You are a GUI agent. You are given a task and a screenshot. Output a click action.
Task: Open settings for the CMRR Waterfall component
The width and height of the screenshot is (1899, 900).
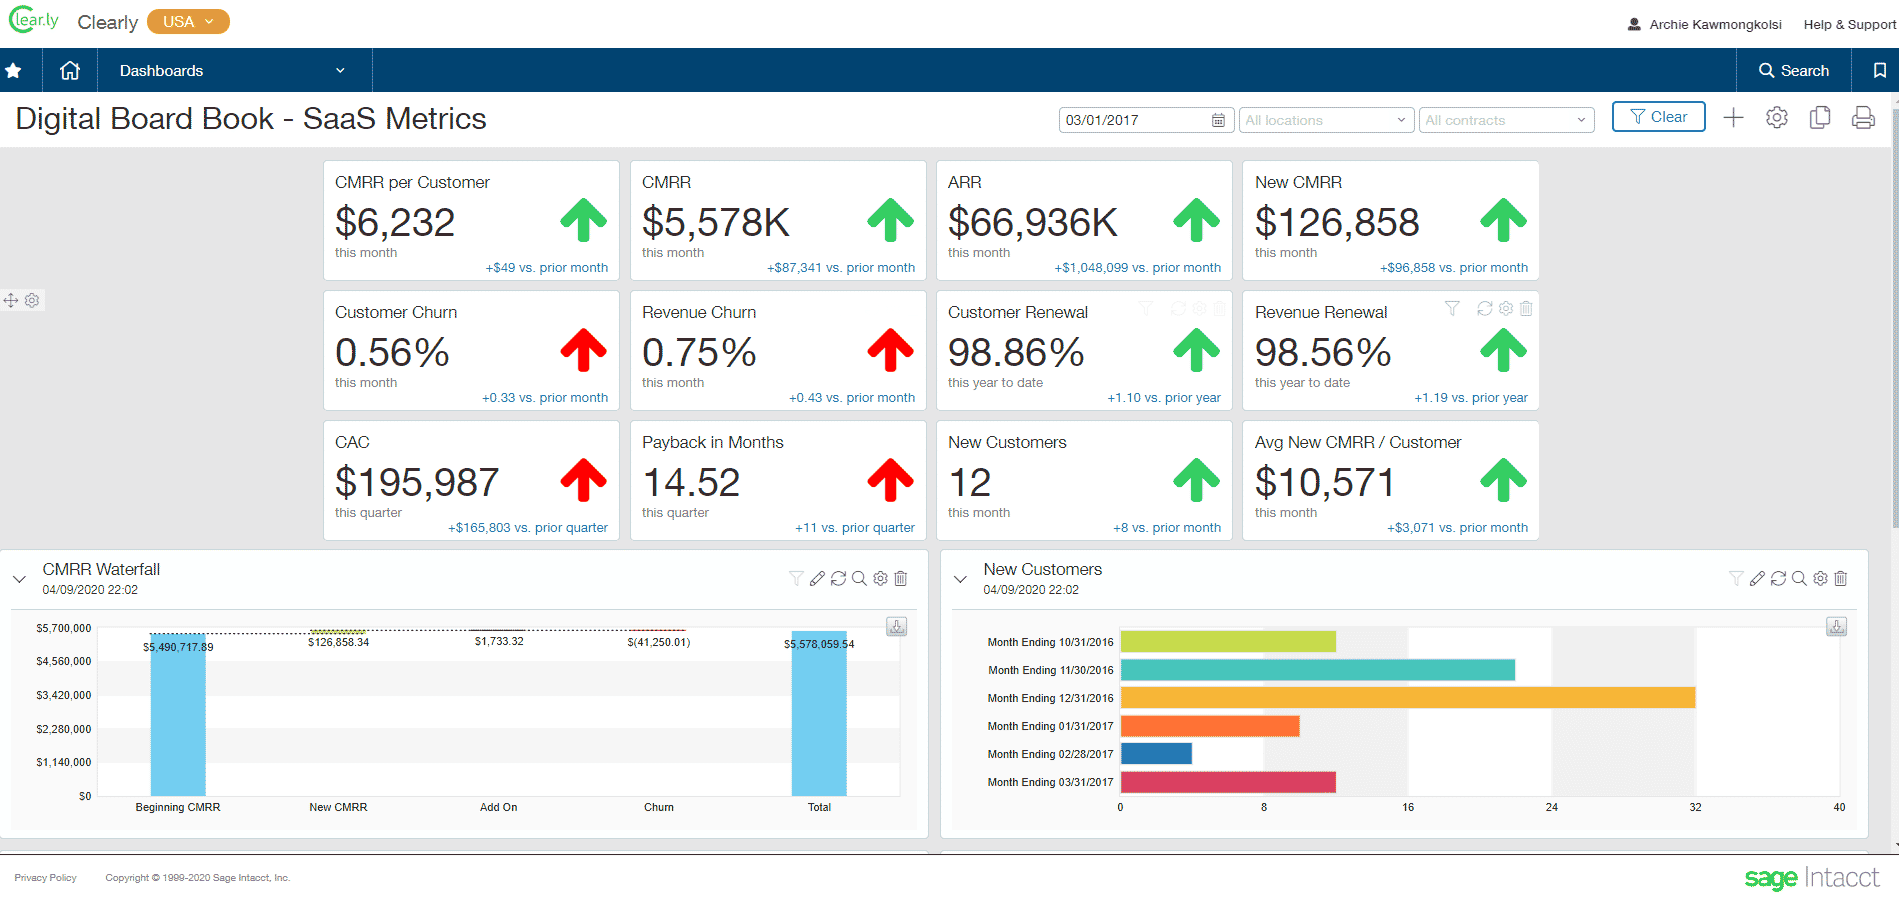pyautogui.click(x=879, y=578)
